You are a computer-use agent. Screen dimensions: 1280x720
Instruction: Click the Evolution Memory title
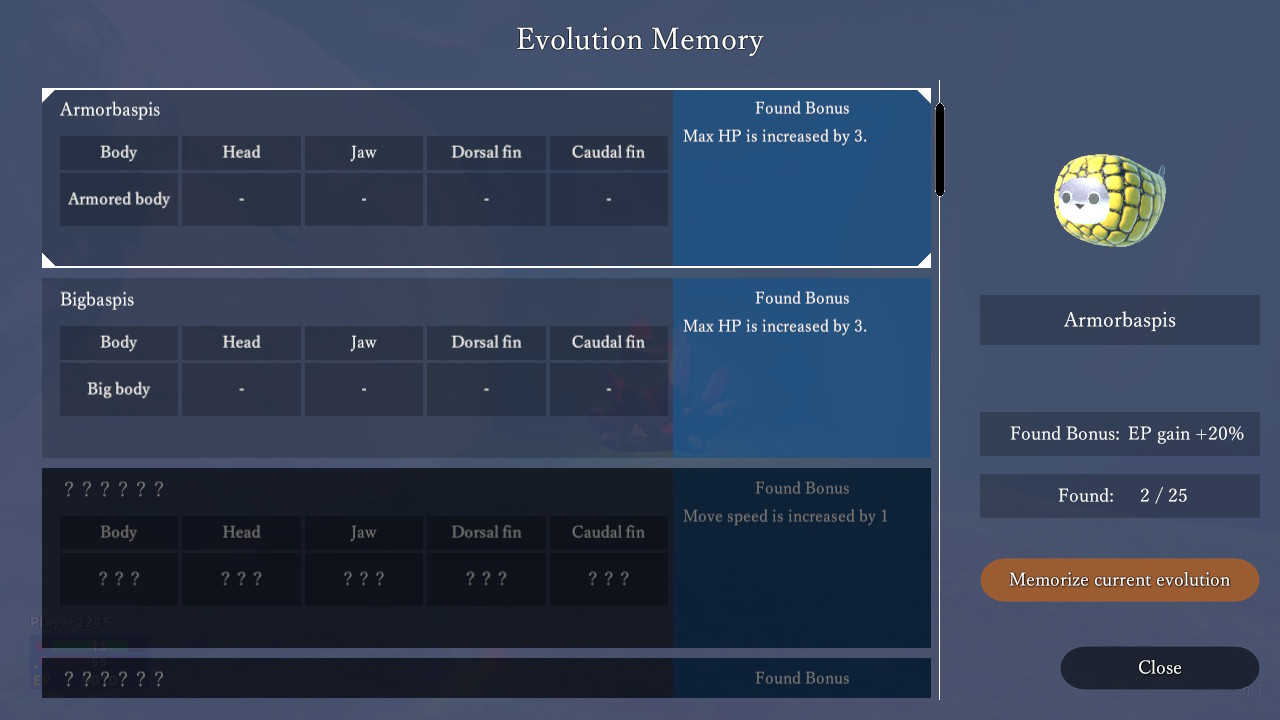point(640,40)
